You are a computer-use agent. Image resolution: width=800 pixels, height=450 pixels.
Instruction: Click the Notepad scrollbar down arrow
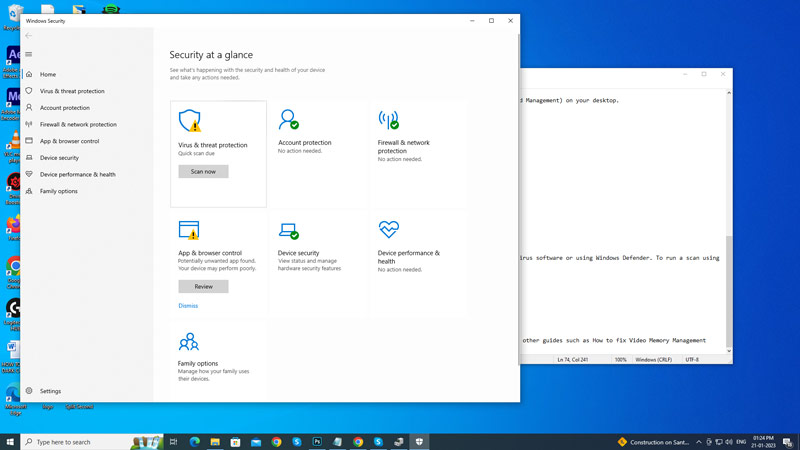click(729, 351)
